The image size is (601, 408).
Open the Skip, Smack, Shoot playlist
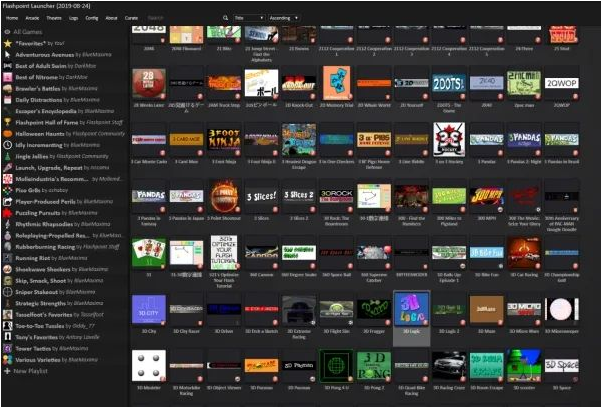pos(64,281)
